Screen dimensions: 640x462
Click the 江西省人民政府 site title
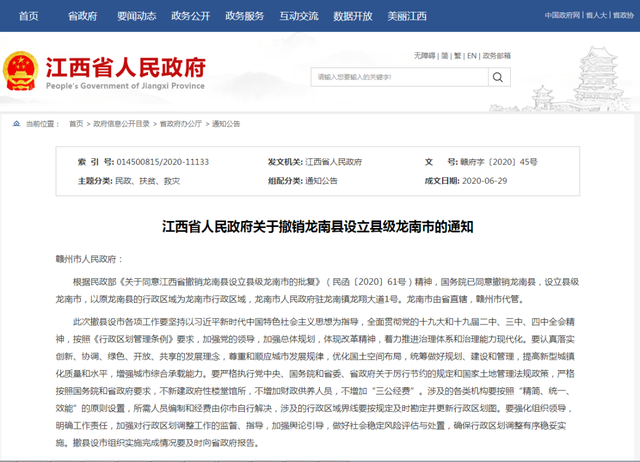(x=126, y=67)
